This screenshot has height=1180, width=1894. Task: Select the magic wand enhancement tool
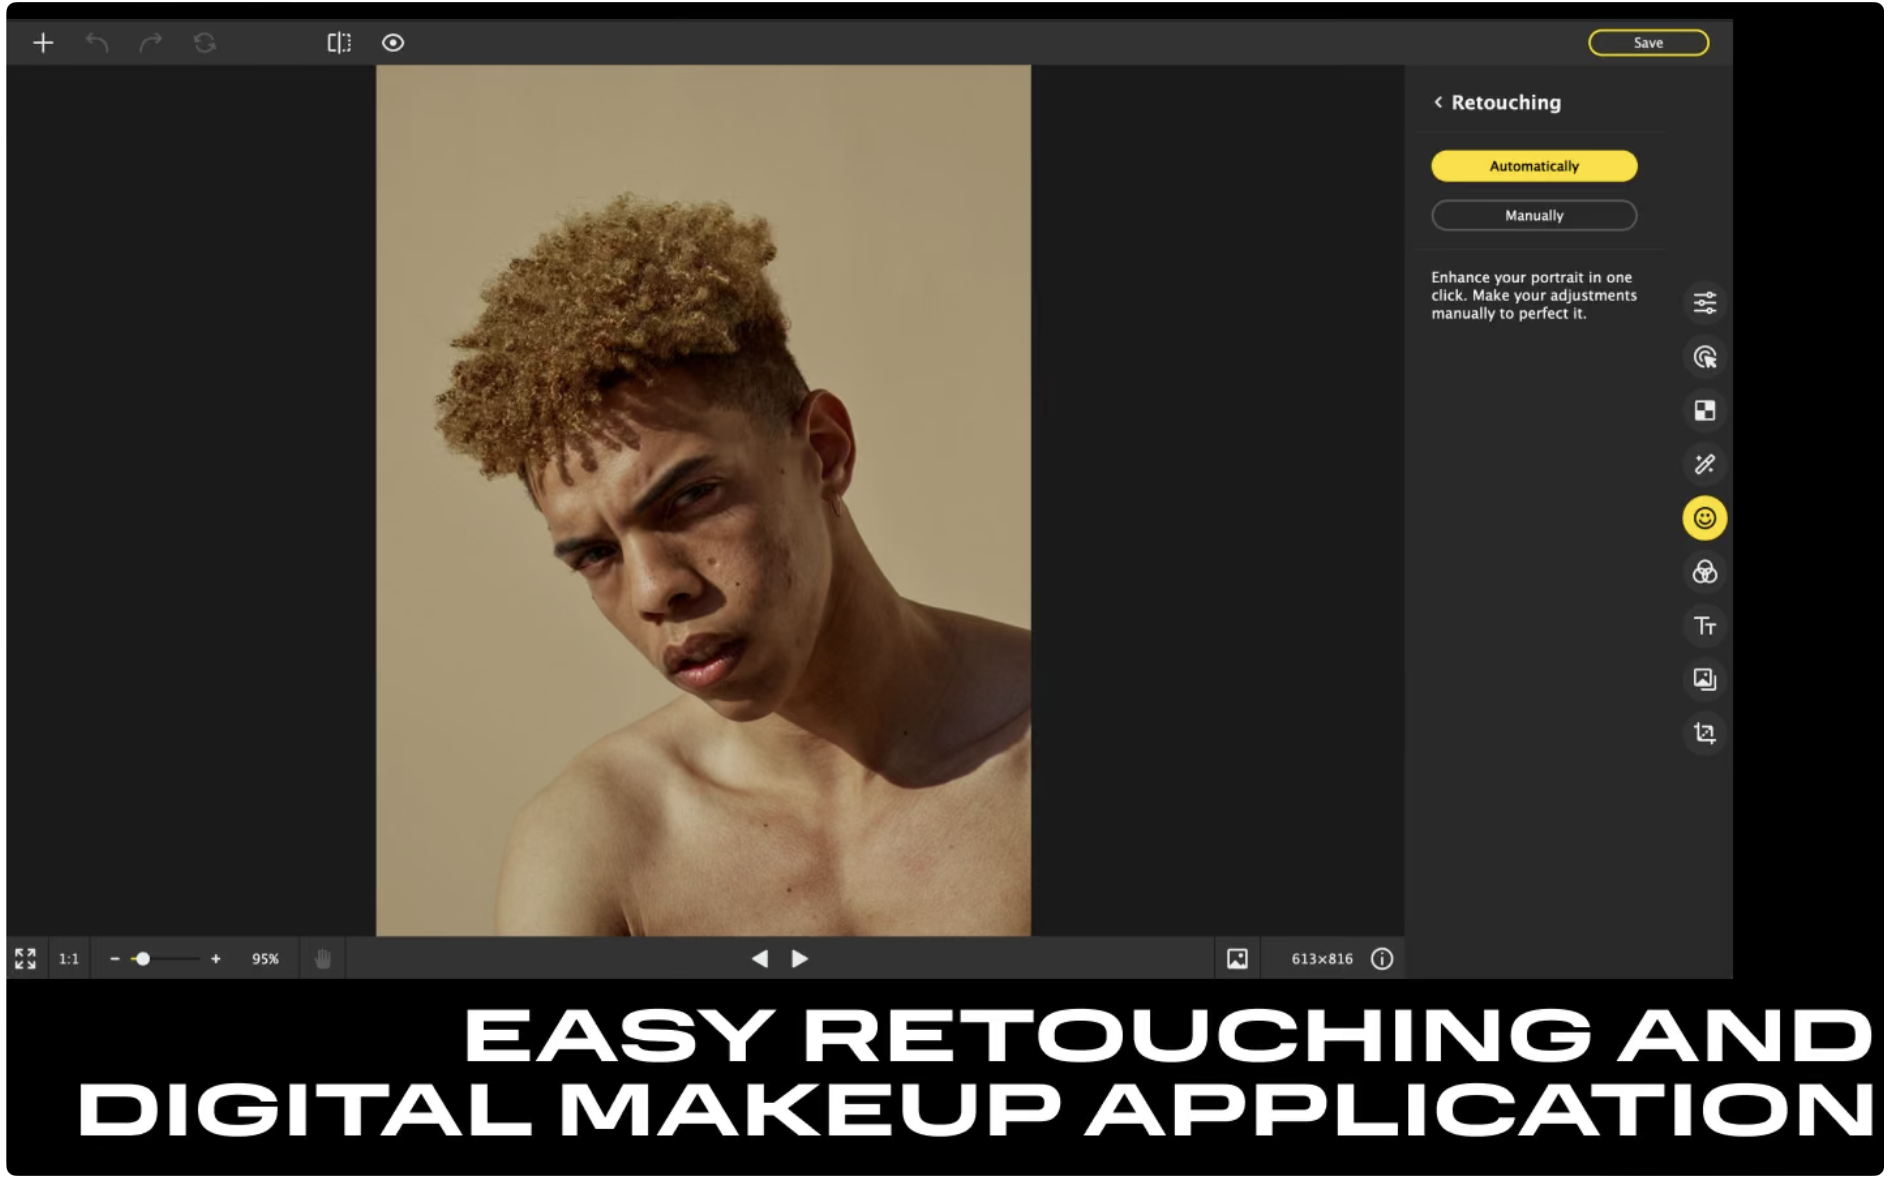(1704, 464)
